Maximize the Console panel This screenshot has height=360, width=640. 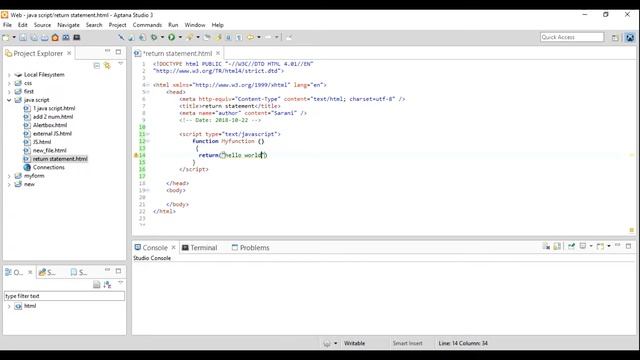(629, 246)
